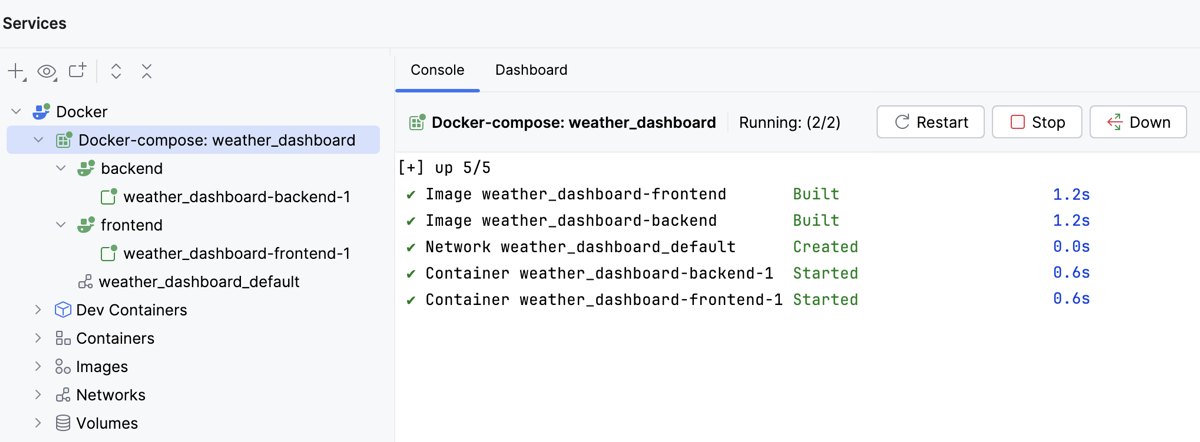Click 'Image weather_dashboard-backend' console text
Image resolution: width=1200 pixels, height=442 pixels.
571,220
